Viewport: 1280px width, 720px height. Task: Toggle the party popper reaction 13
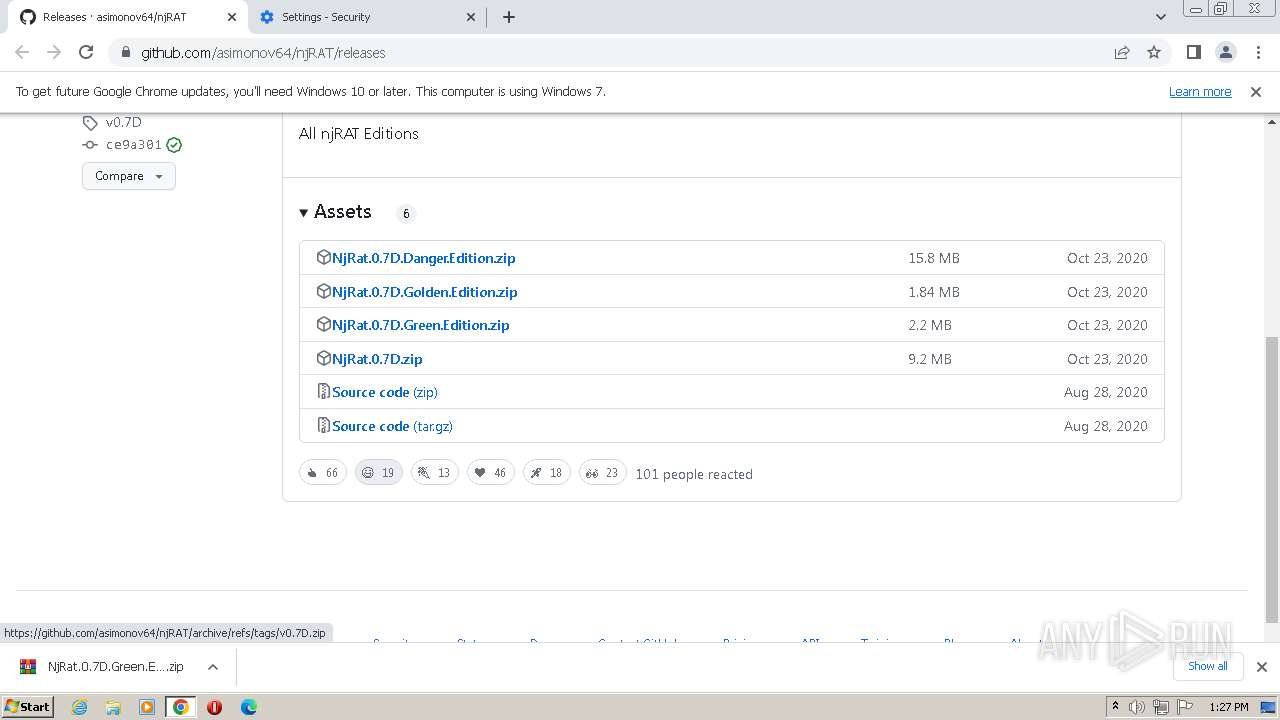pos(435,473)
